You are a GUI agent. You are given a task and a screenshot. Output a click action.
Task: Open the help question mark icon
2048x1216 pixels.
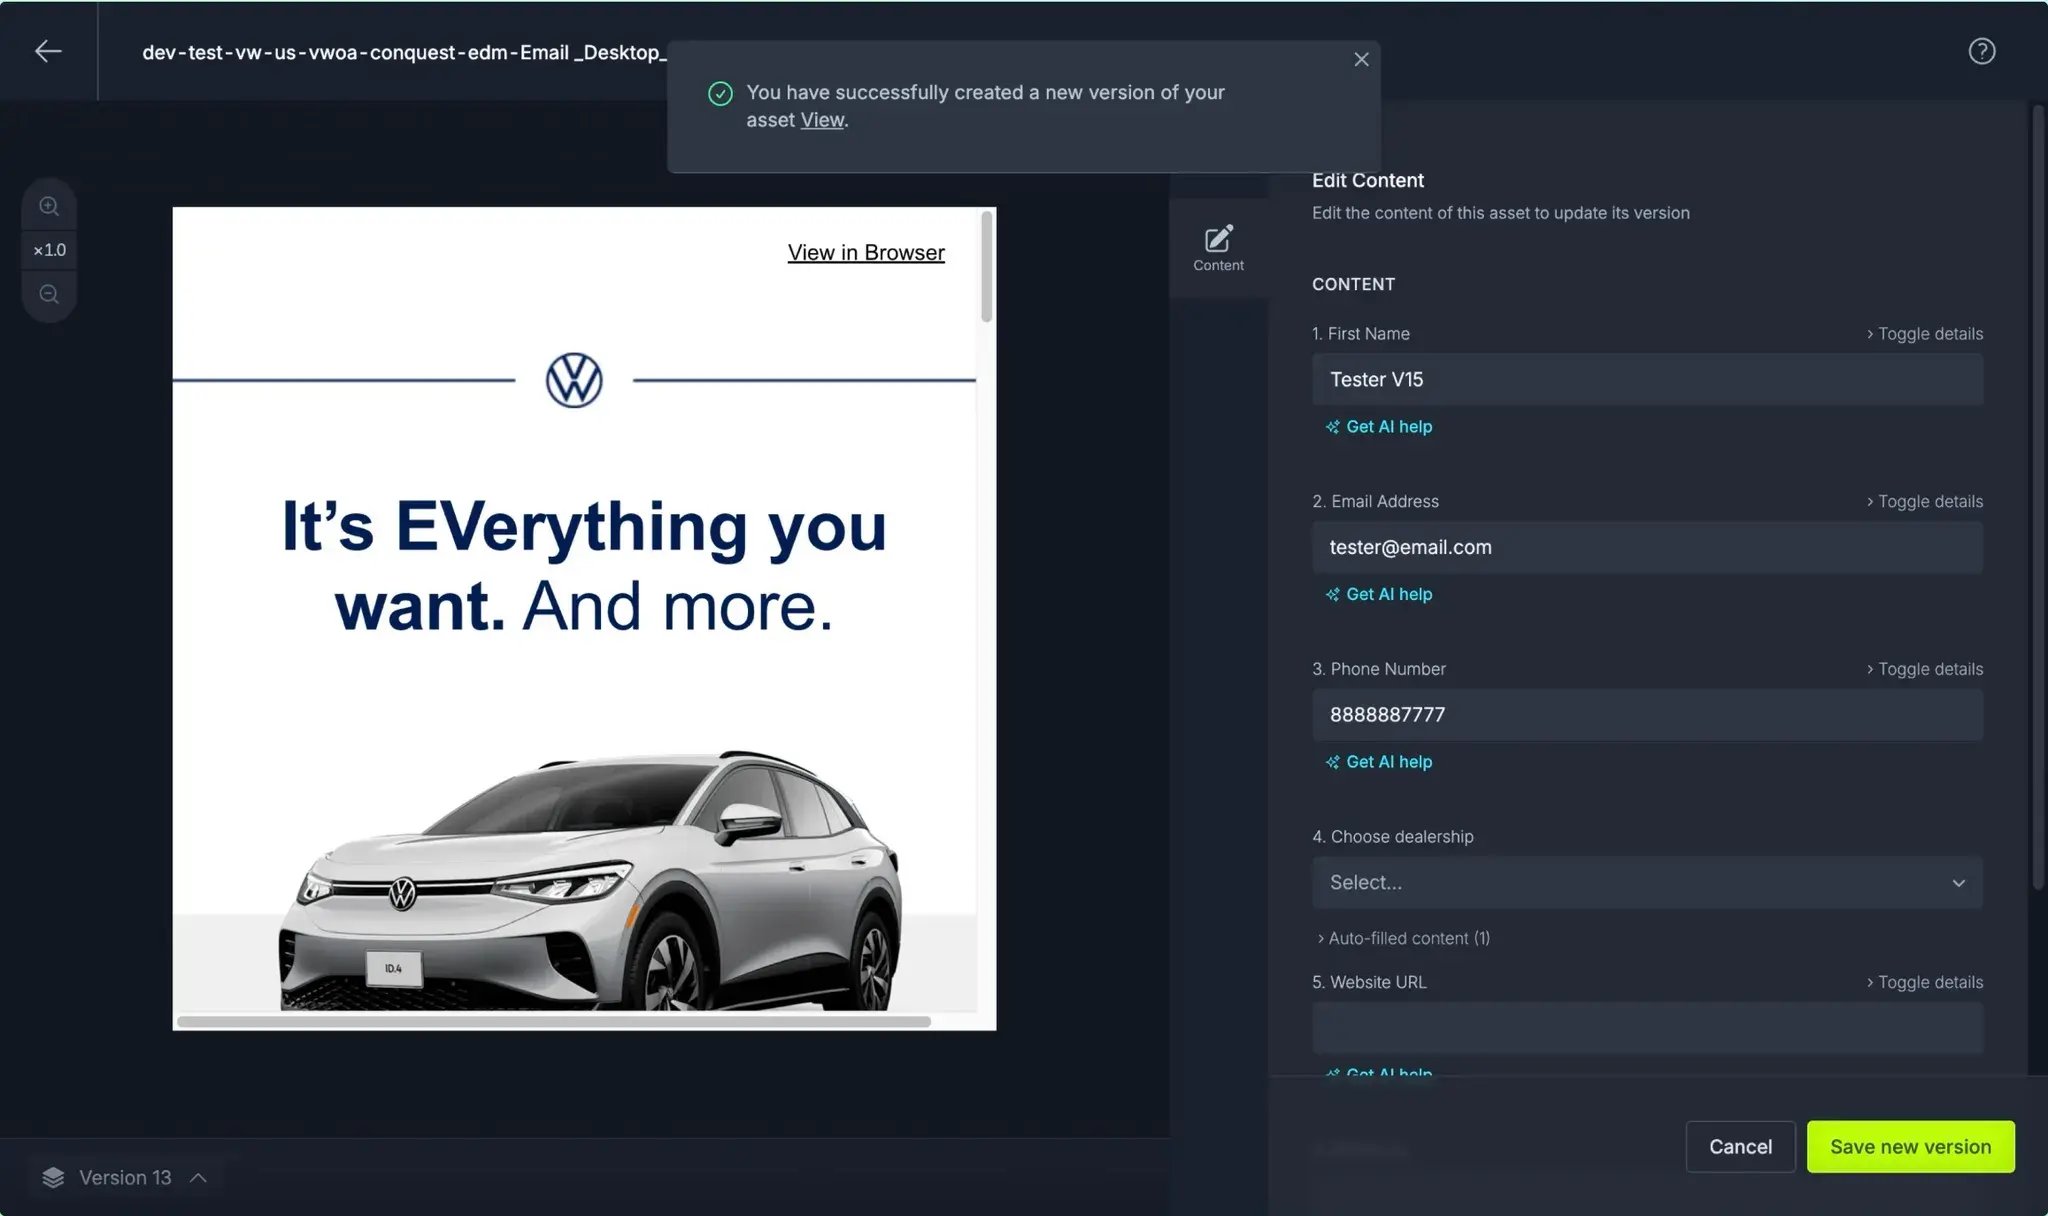(x=1981, y=51)
